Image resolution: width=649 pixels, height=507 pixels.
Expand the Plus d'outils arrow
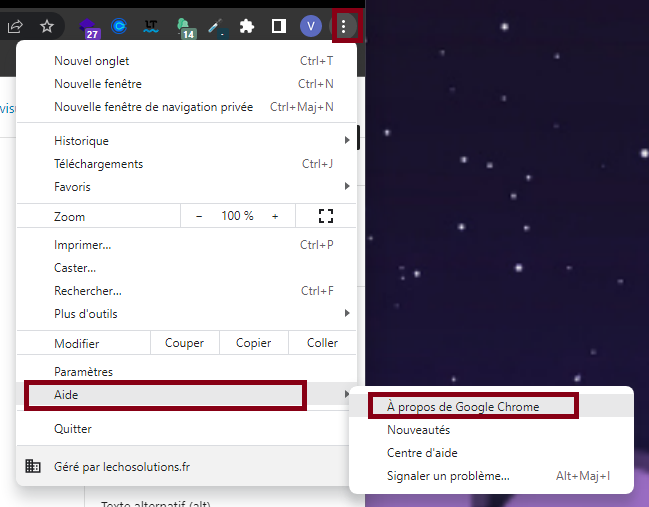[x=347, y=313]
